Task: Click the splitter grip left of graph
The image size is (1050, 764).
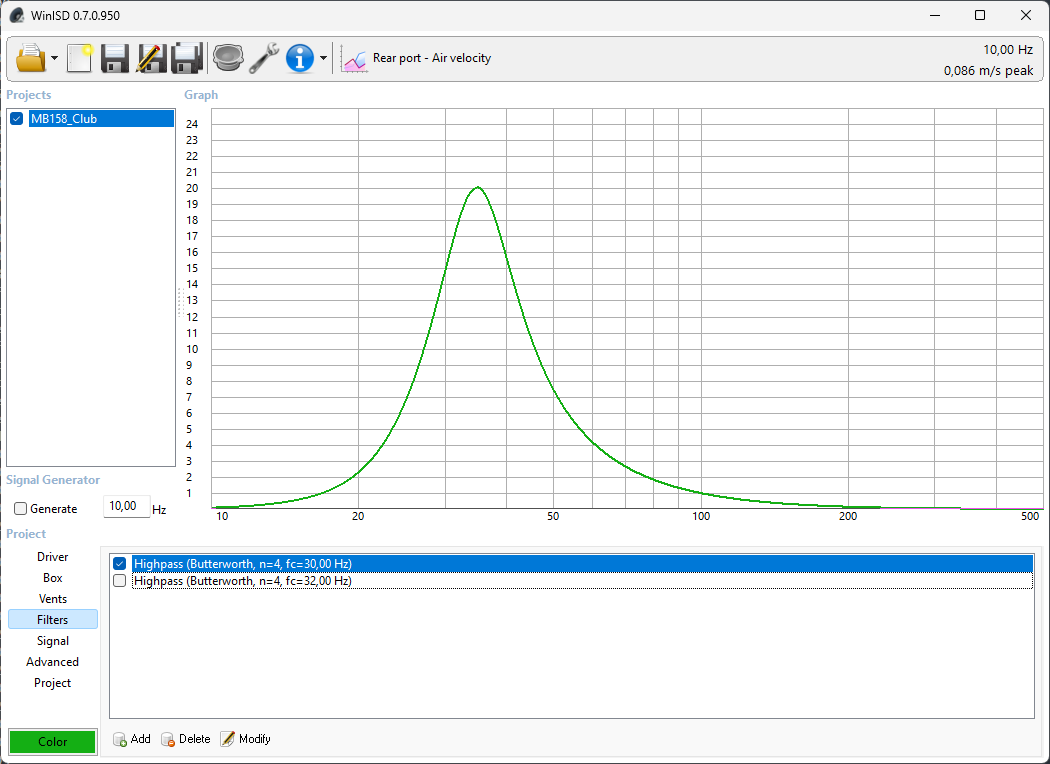Action: tap(180, 303)
